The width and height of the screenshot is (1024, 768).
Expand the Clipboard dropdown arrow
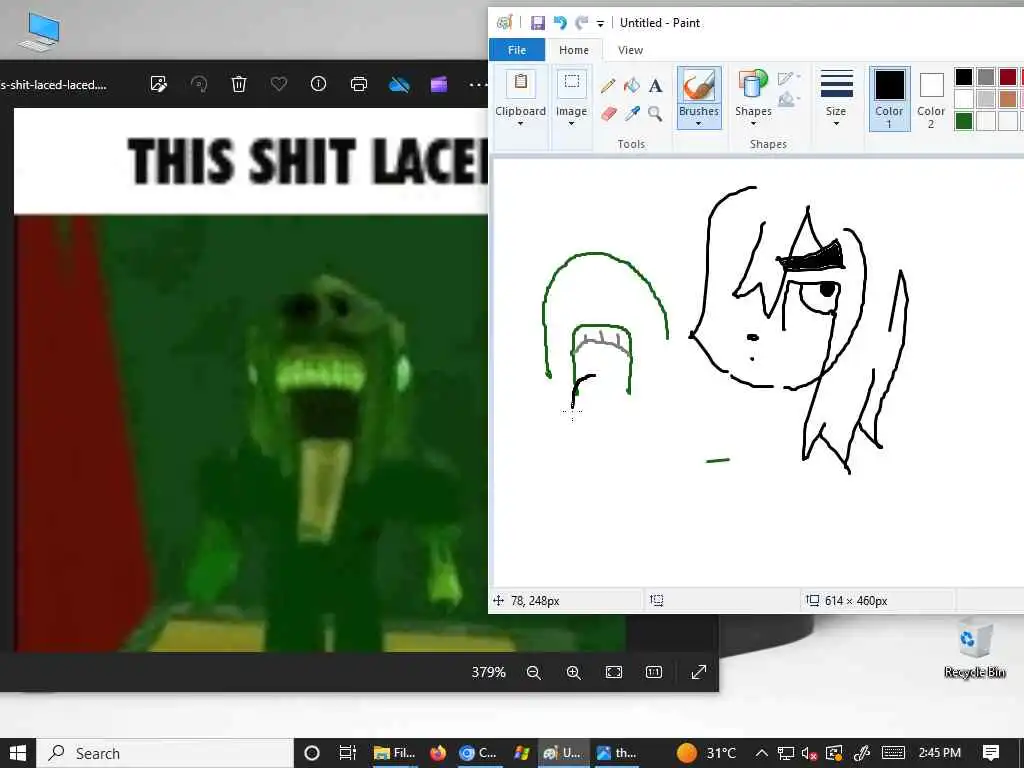coord(520,123)
